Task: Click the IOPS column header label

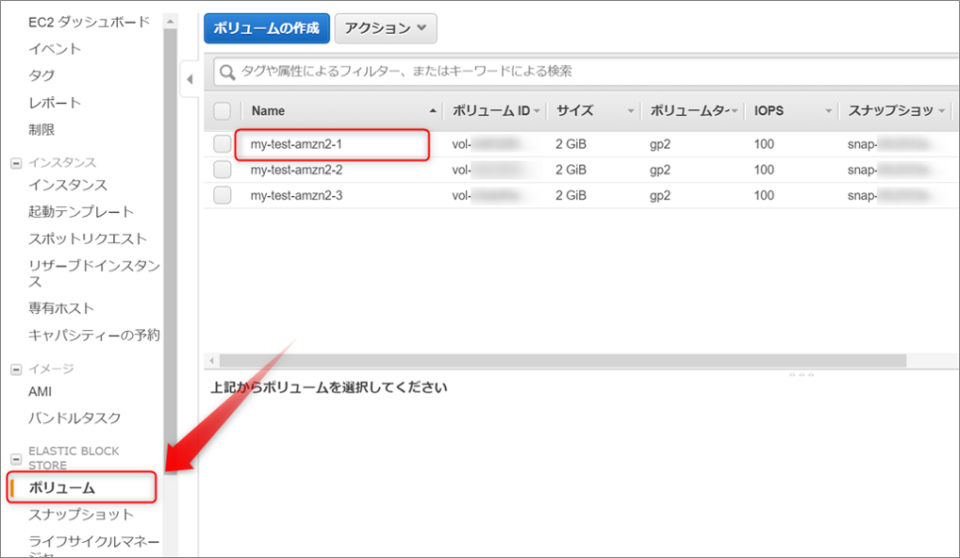Action: tap(769, 111)
